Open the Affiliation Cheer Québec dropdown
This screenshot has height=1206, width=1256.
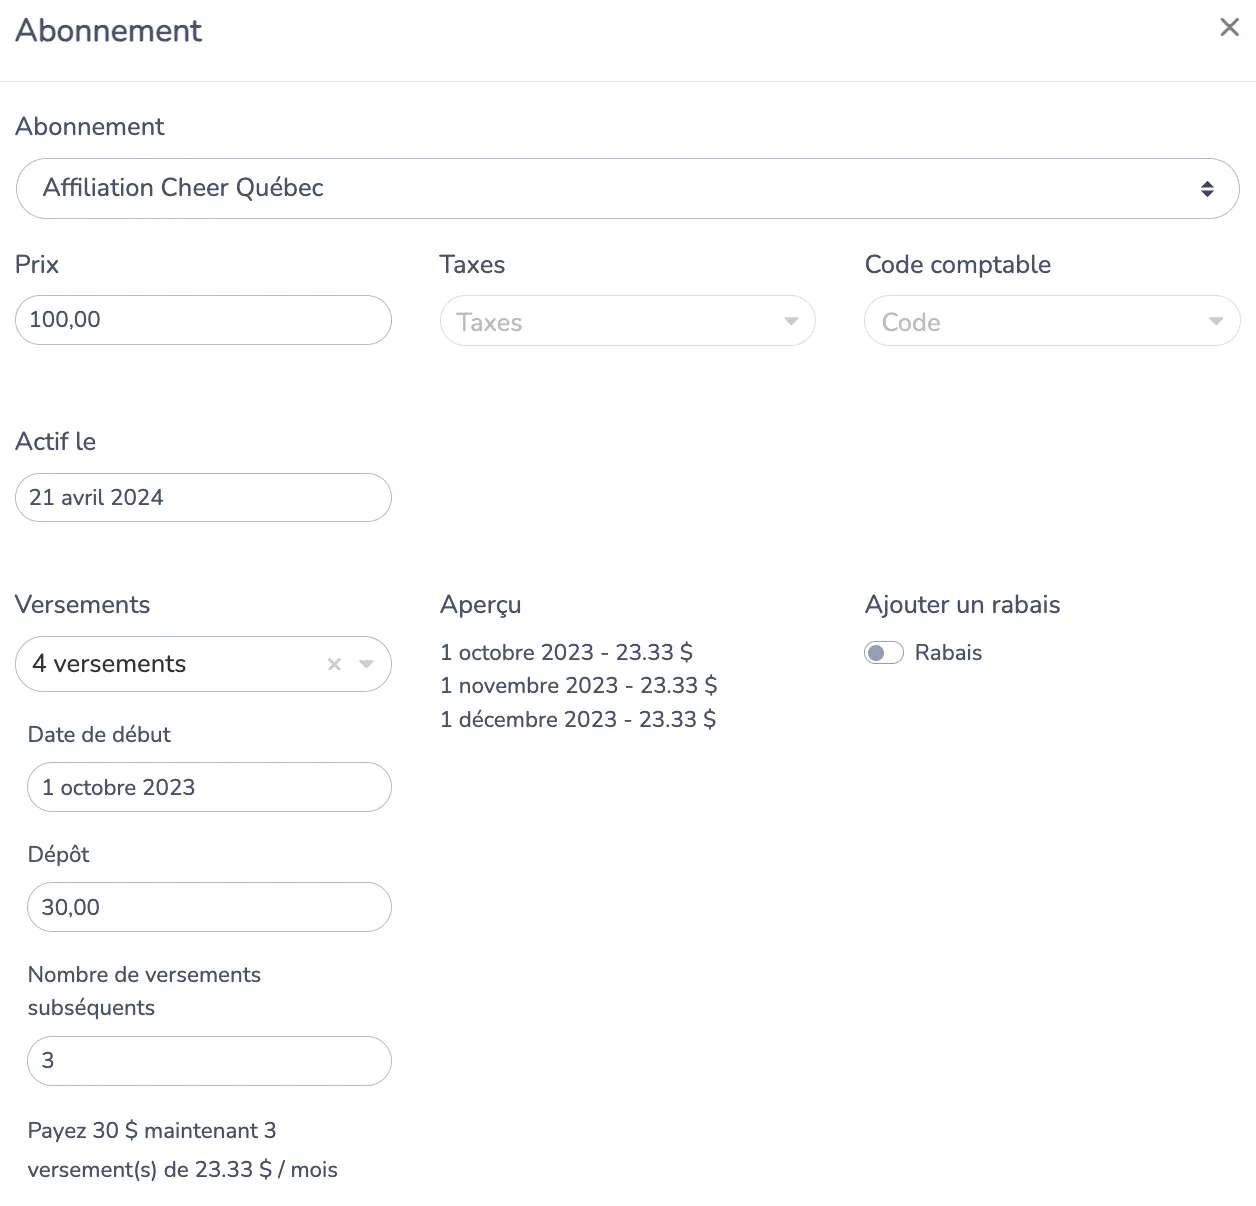[x=628, y=188]
